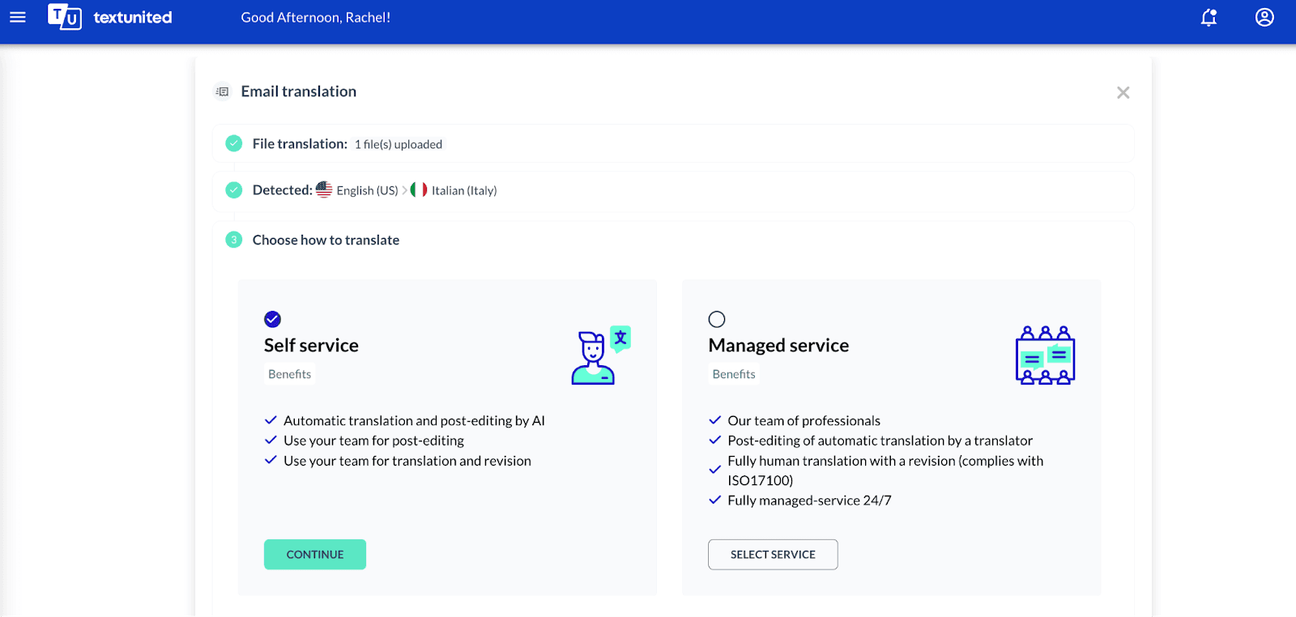Click the Self service translator illustration
1296x617 pixels.
600,355
